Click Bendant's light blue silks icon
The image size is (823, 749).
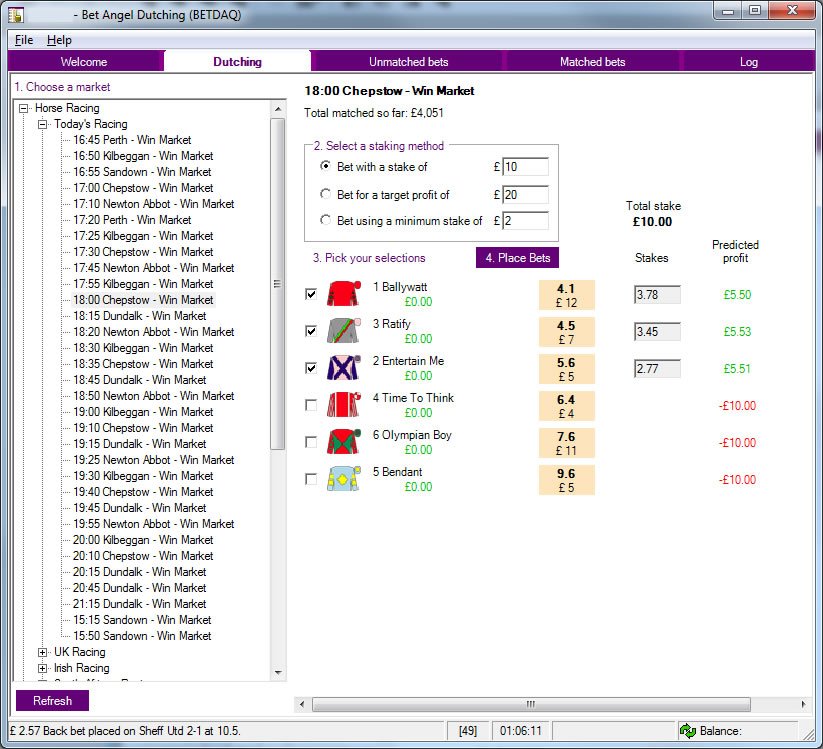343,479
